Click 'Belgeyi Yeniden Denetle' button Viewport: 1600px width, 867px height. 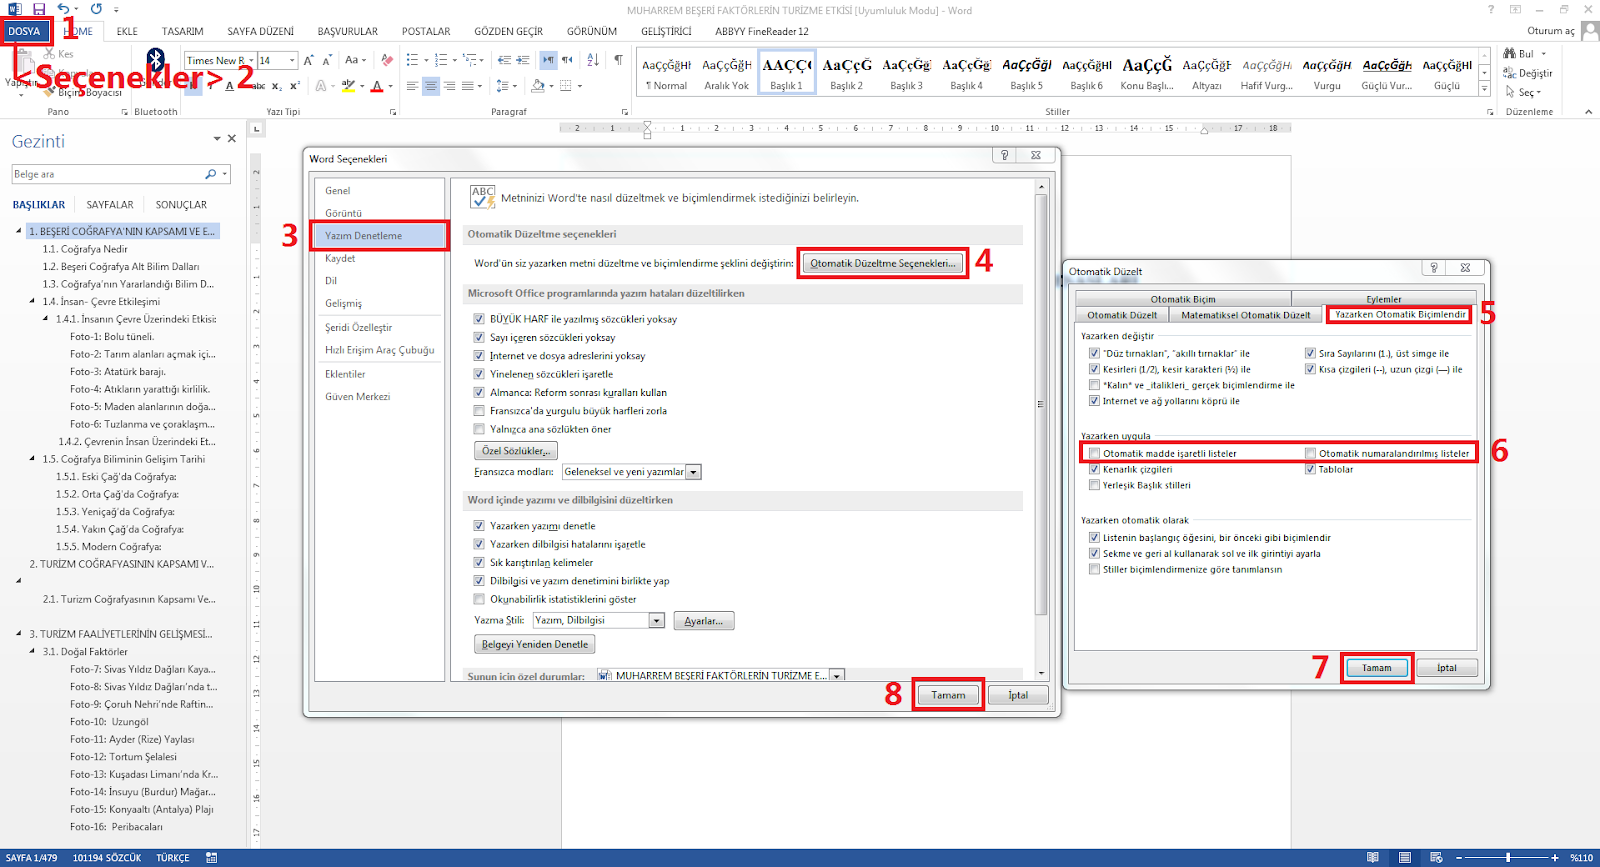pyautogui.click(x=535, y=644)
